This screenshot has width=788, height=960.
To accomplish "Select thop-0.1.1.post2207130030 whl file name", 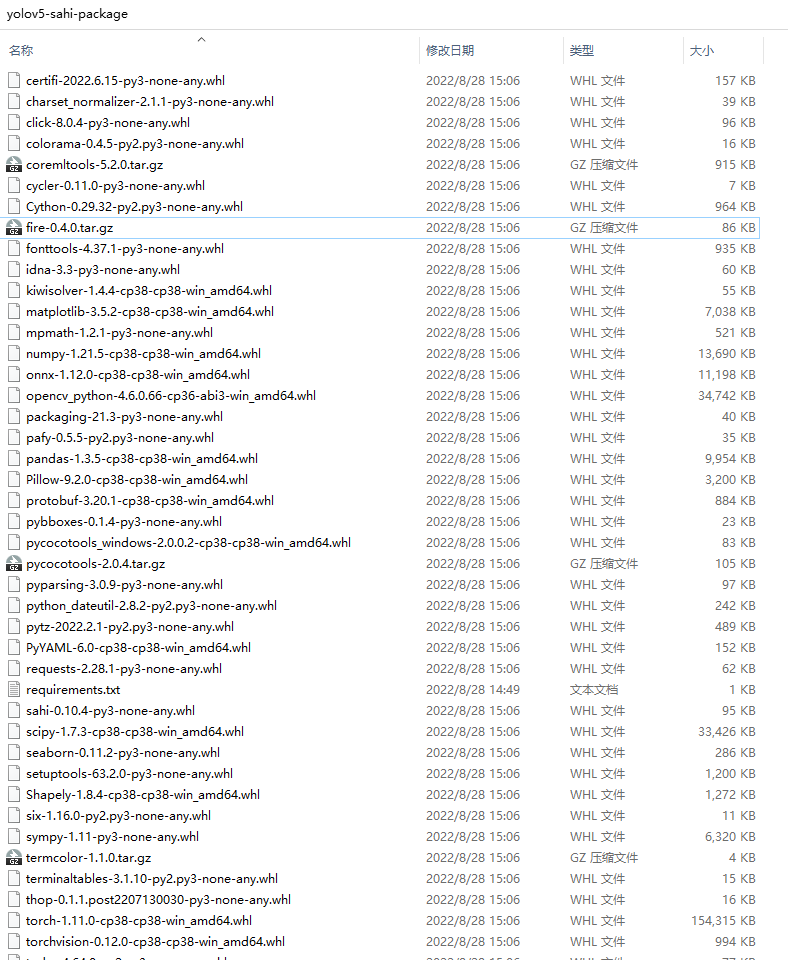I will [158, 899].
